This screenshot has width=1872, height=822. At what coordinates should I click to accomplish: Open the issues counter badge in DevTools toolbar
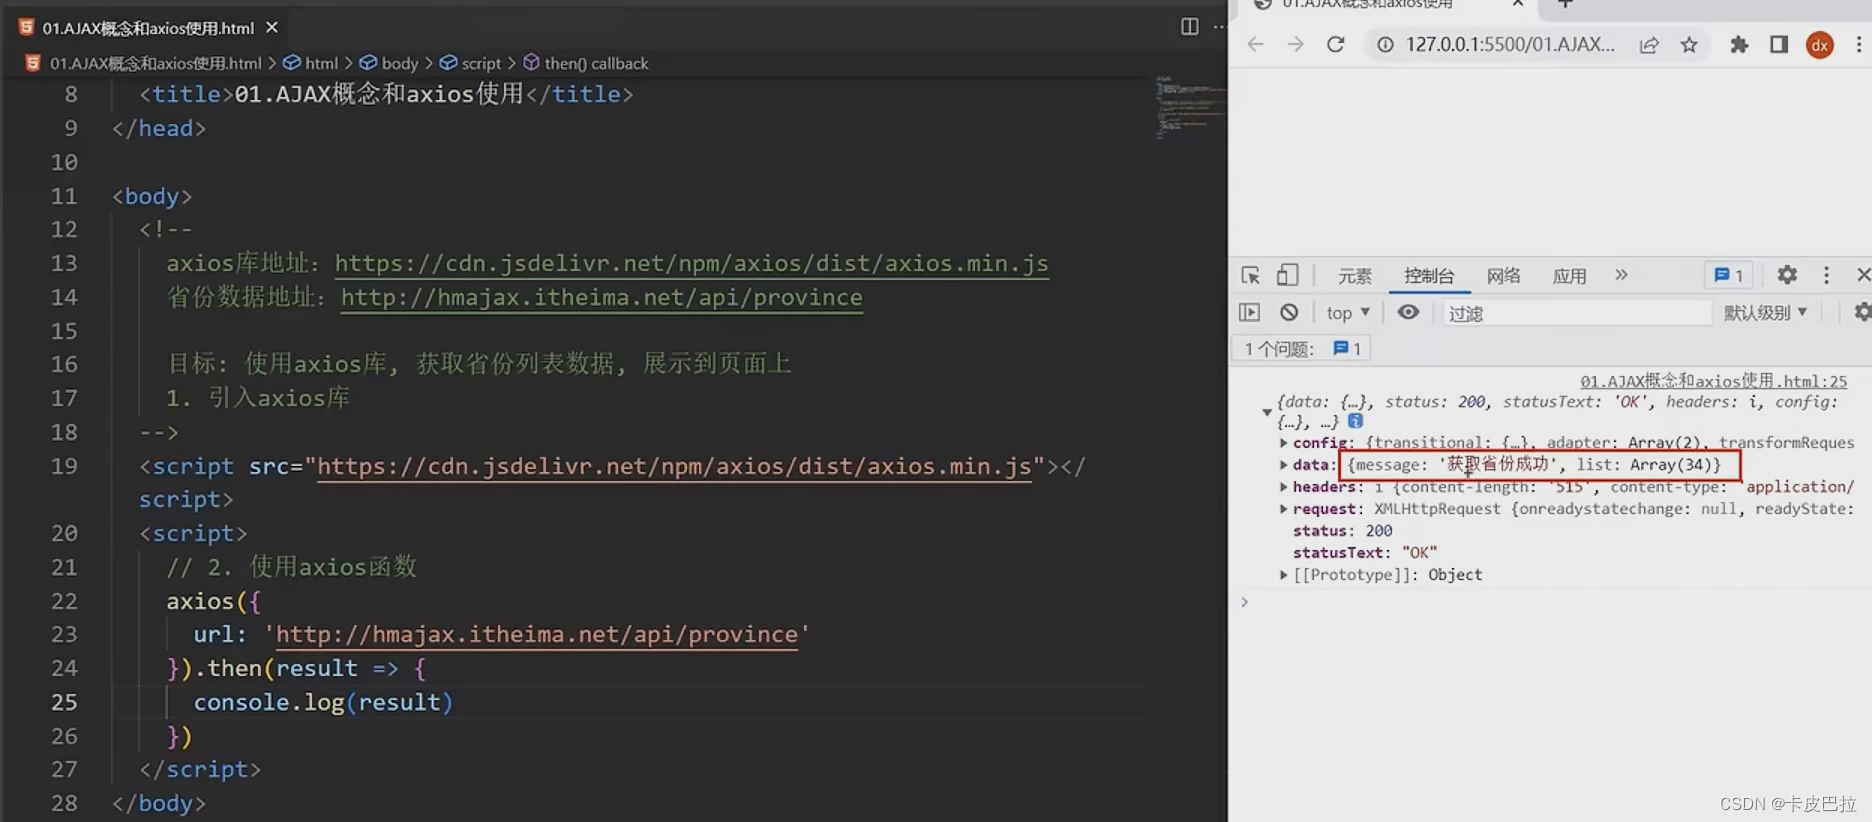click(x=1729, y=275)
